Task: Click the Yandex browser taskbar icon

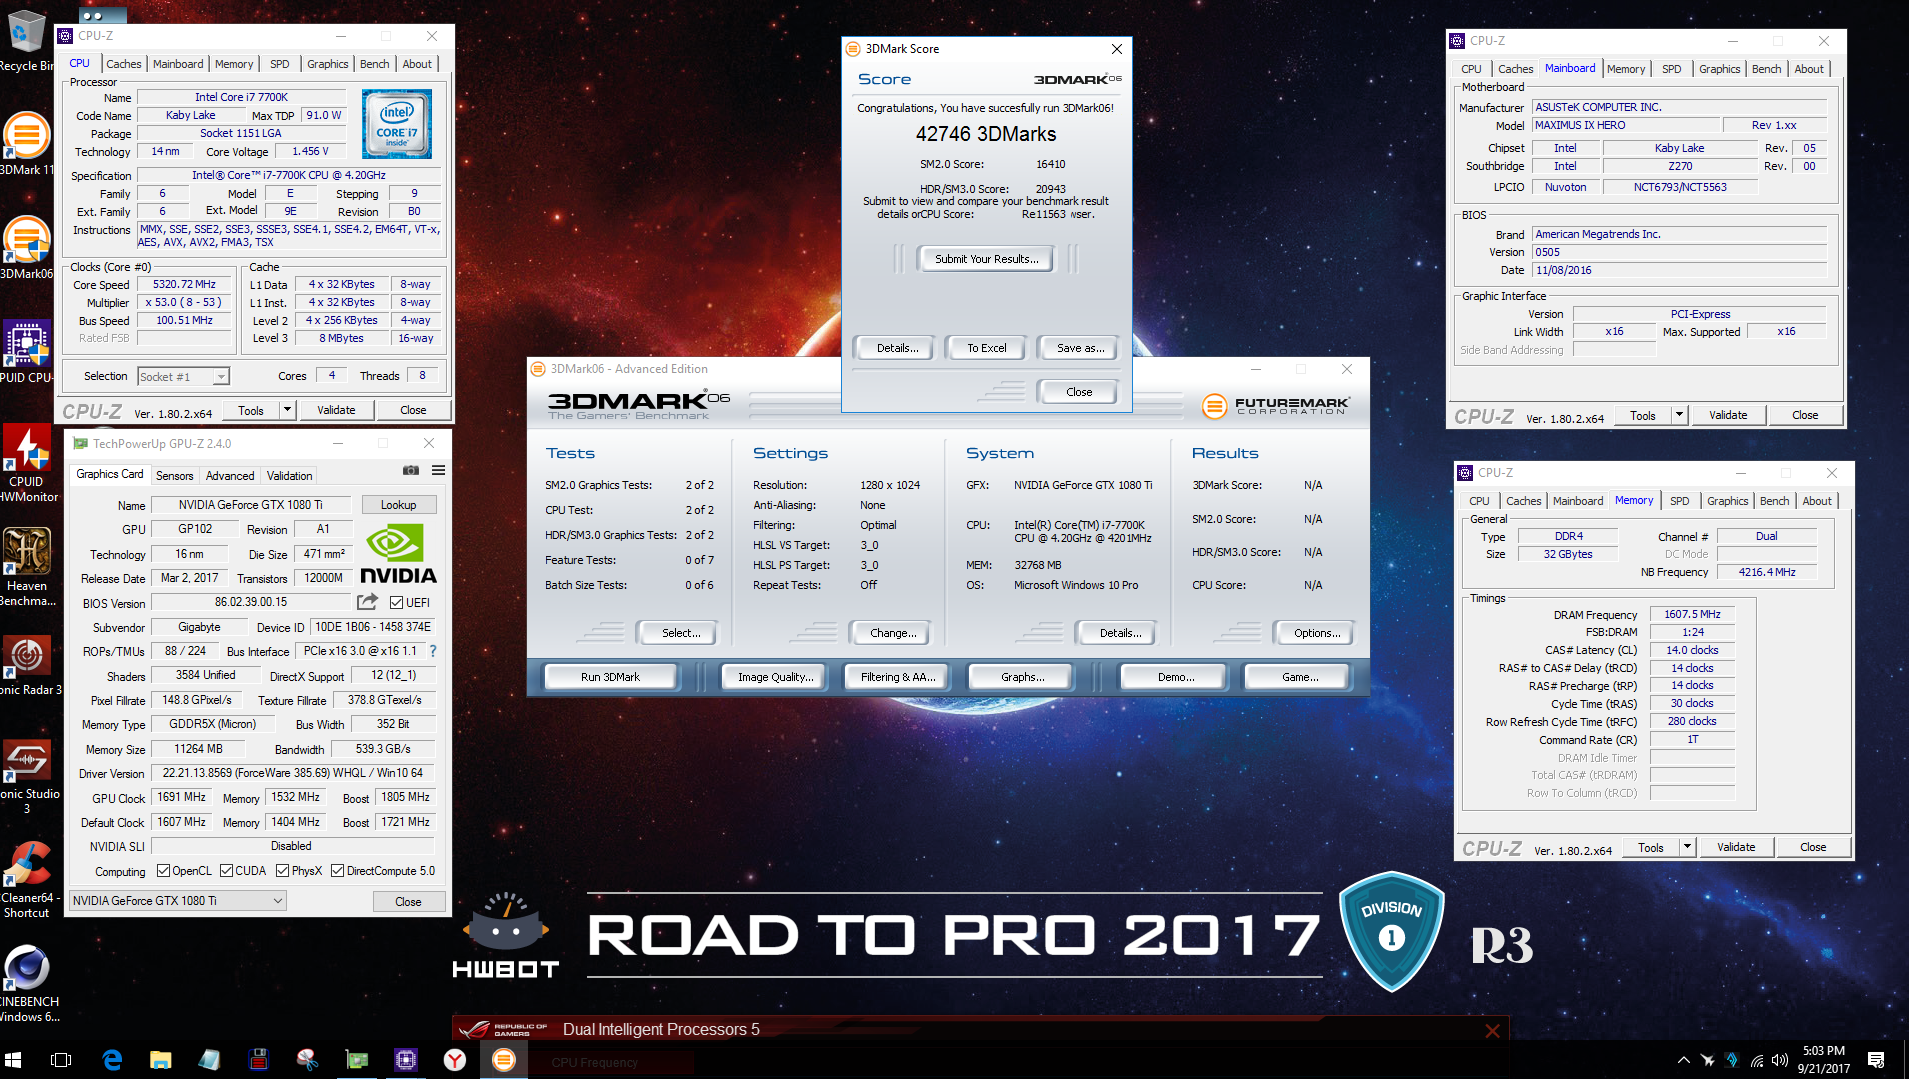Action: tap(454, 1060)
